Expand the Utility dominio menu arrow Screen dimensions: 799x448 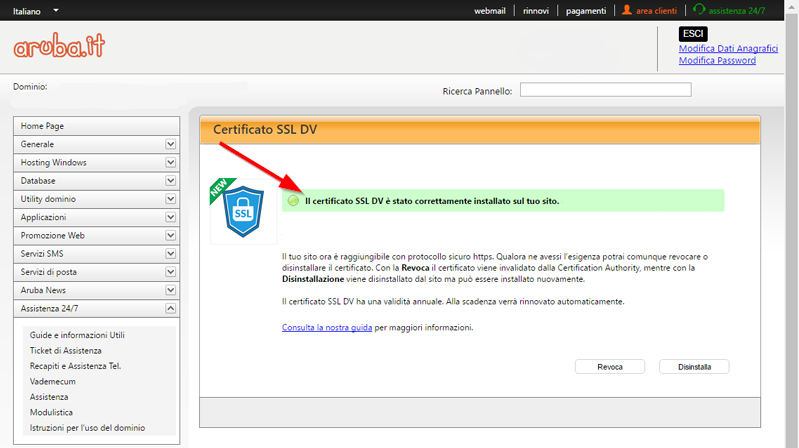pyautogui.click(x=170, y=199)
